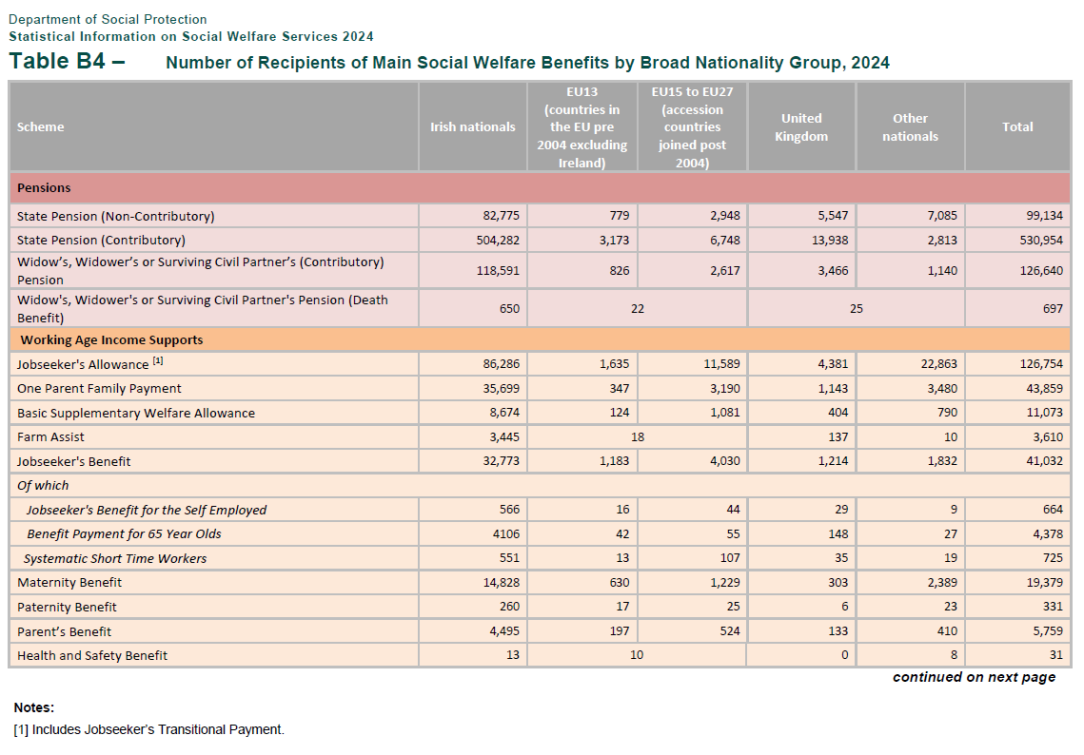Click the 'Jobseeker's Benefit' row label
Image resolution: width=1084 pixels, height=755 pixels.
click(x=73, y=461)
